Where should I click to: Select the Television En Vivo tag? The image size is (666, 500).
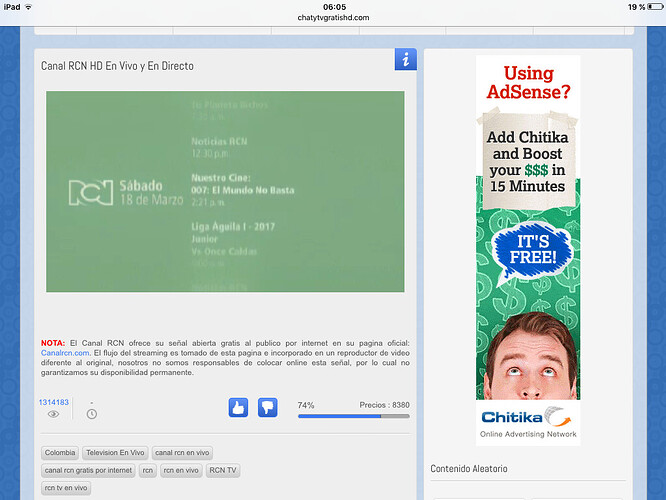point(115,453)
